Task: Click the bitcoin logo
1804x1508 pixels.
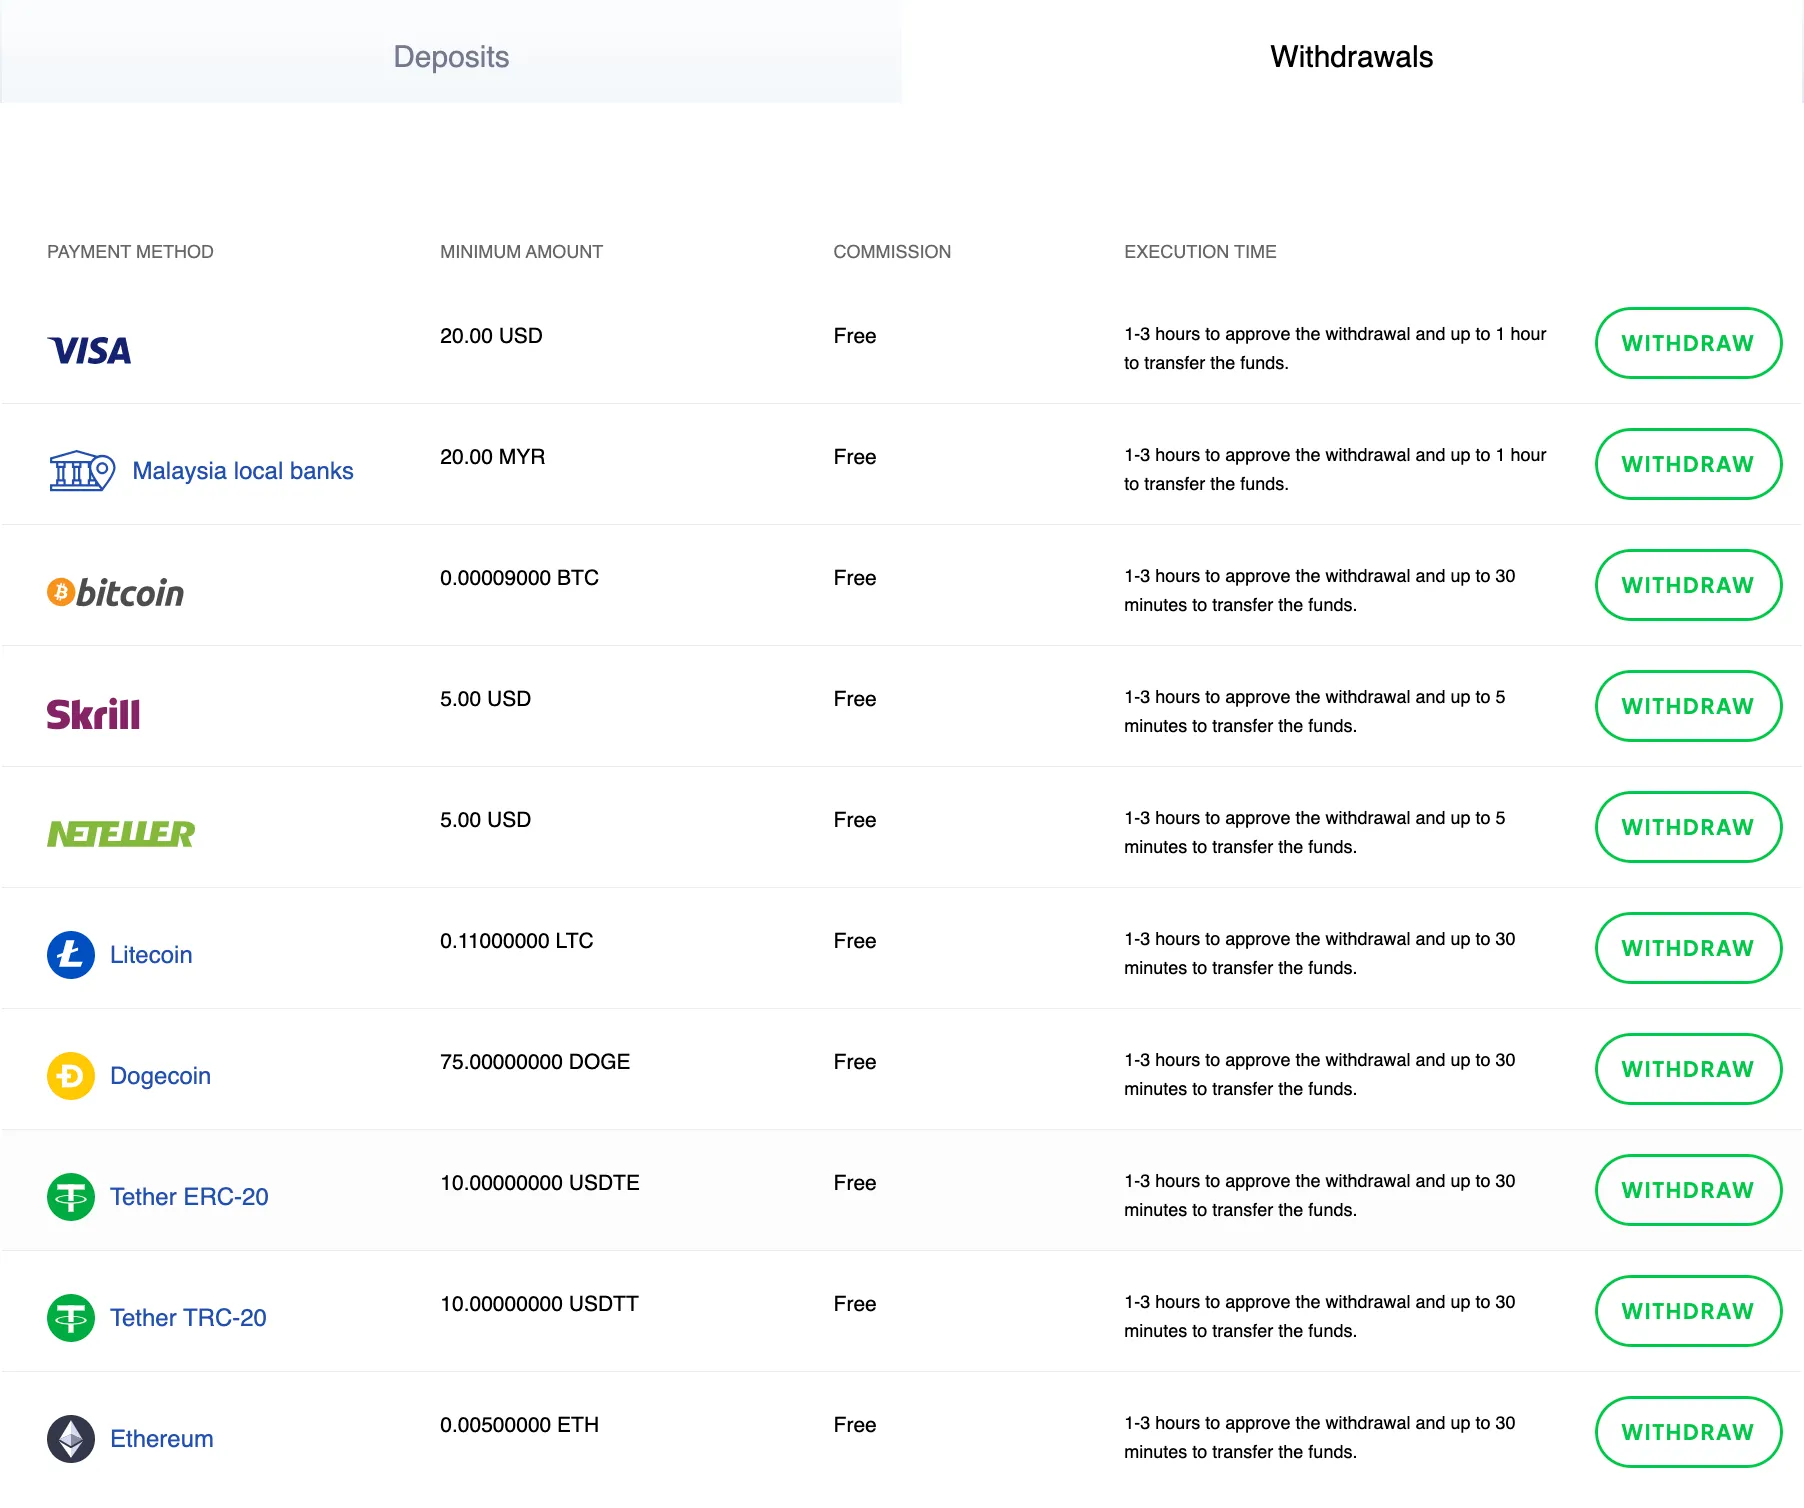Action: click(116, 592)
